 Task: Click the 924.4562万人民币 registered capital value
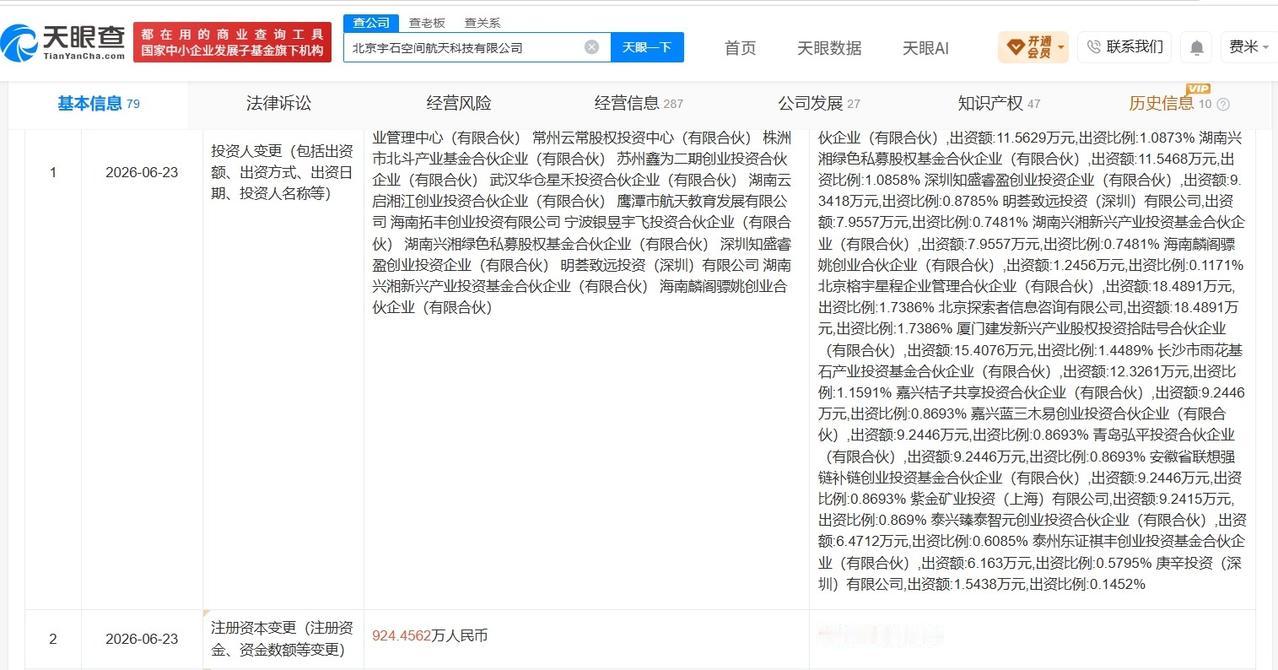pos(430,635)
